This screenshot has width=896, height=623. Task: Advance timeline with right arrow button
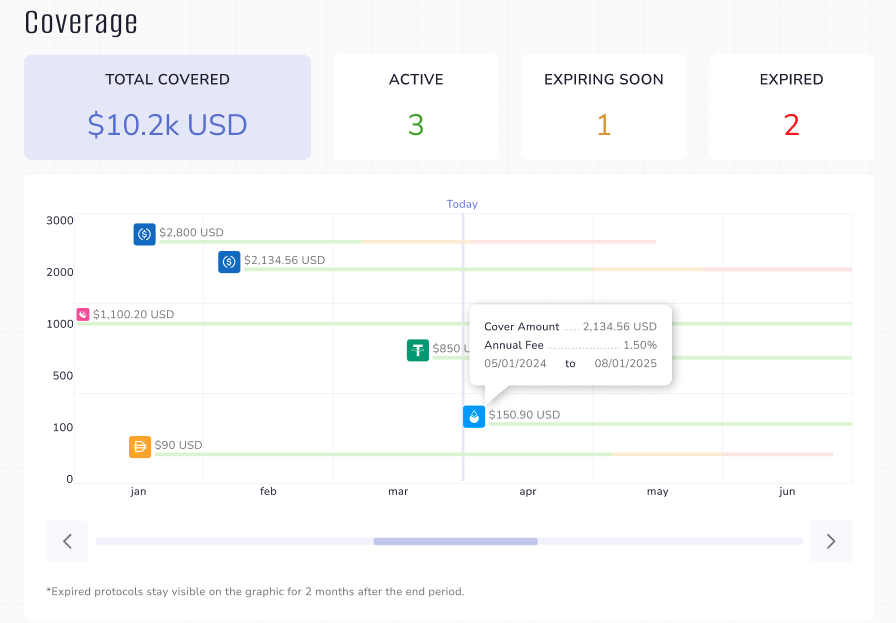pyautogui.click(x=831, y=541)
